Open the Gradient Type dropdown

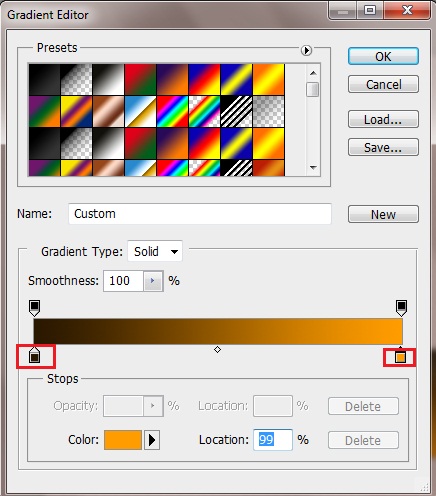point(155,251)
